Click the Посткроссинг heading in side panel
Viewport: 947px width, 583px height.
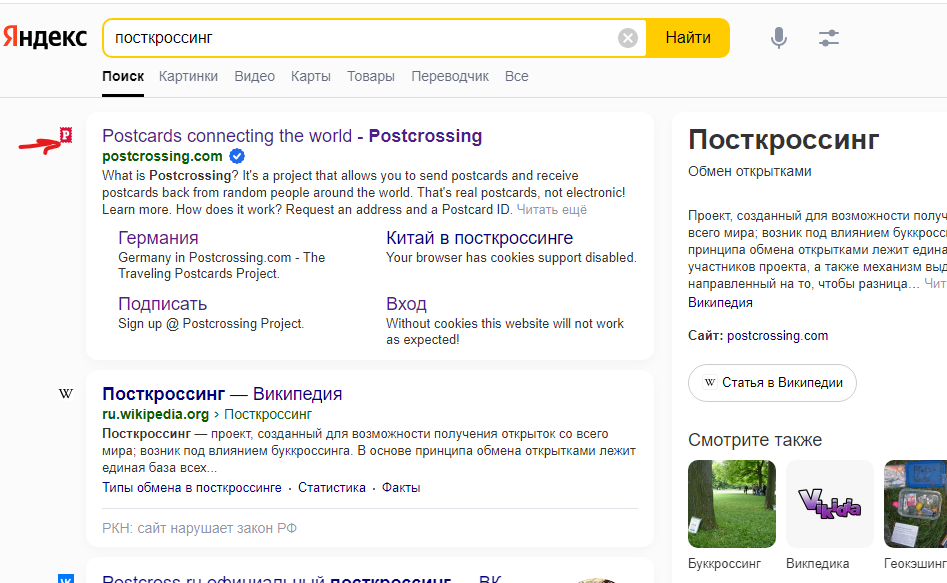tap(783, 140)
